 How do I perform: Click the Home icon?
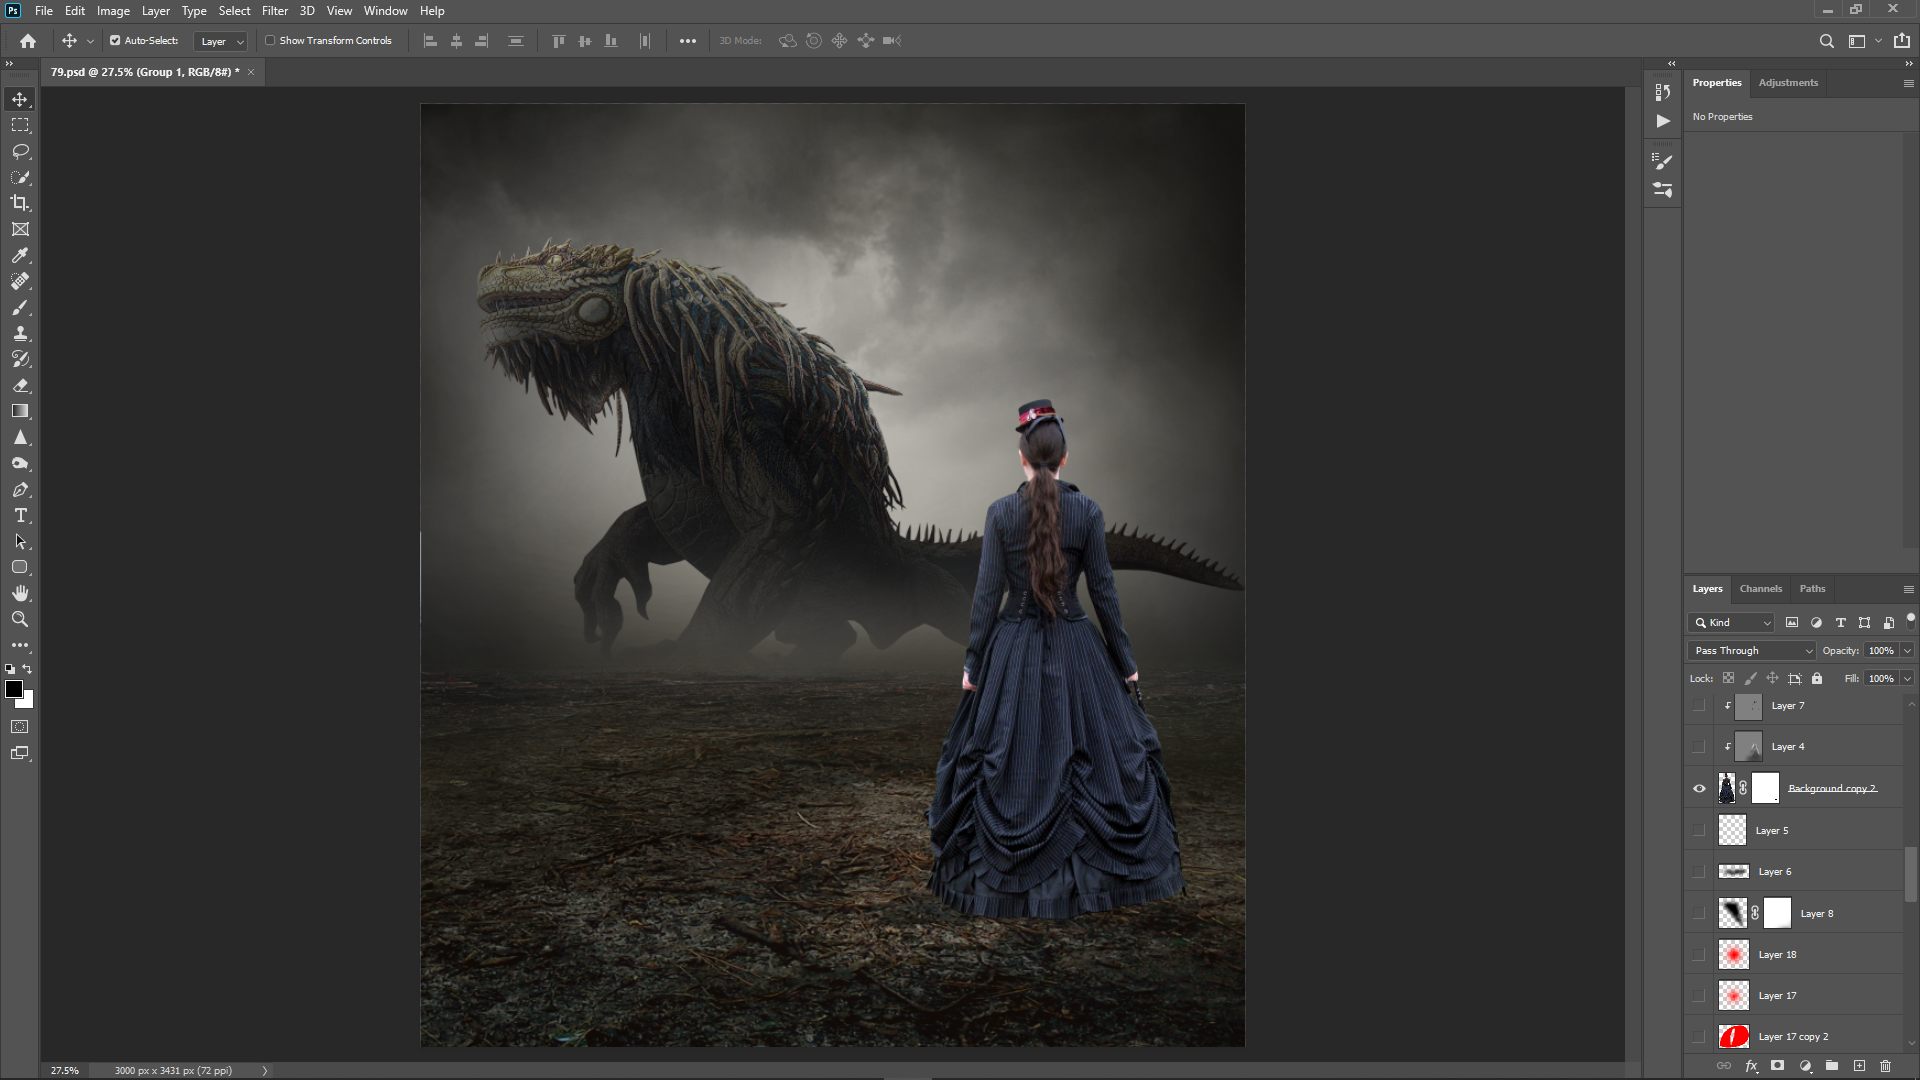pyautogui.click(x=28, y=41)
